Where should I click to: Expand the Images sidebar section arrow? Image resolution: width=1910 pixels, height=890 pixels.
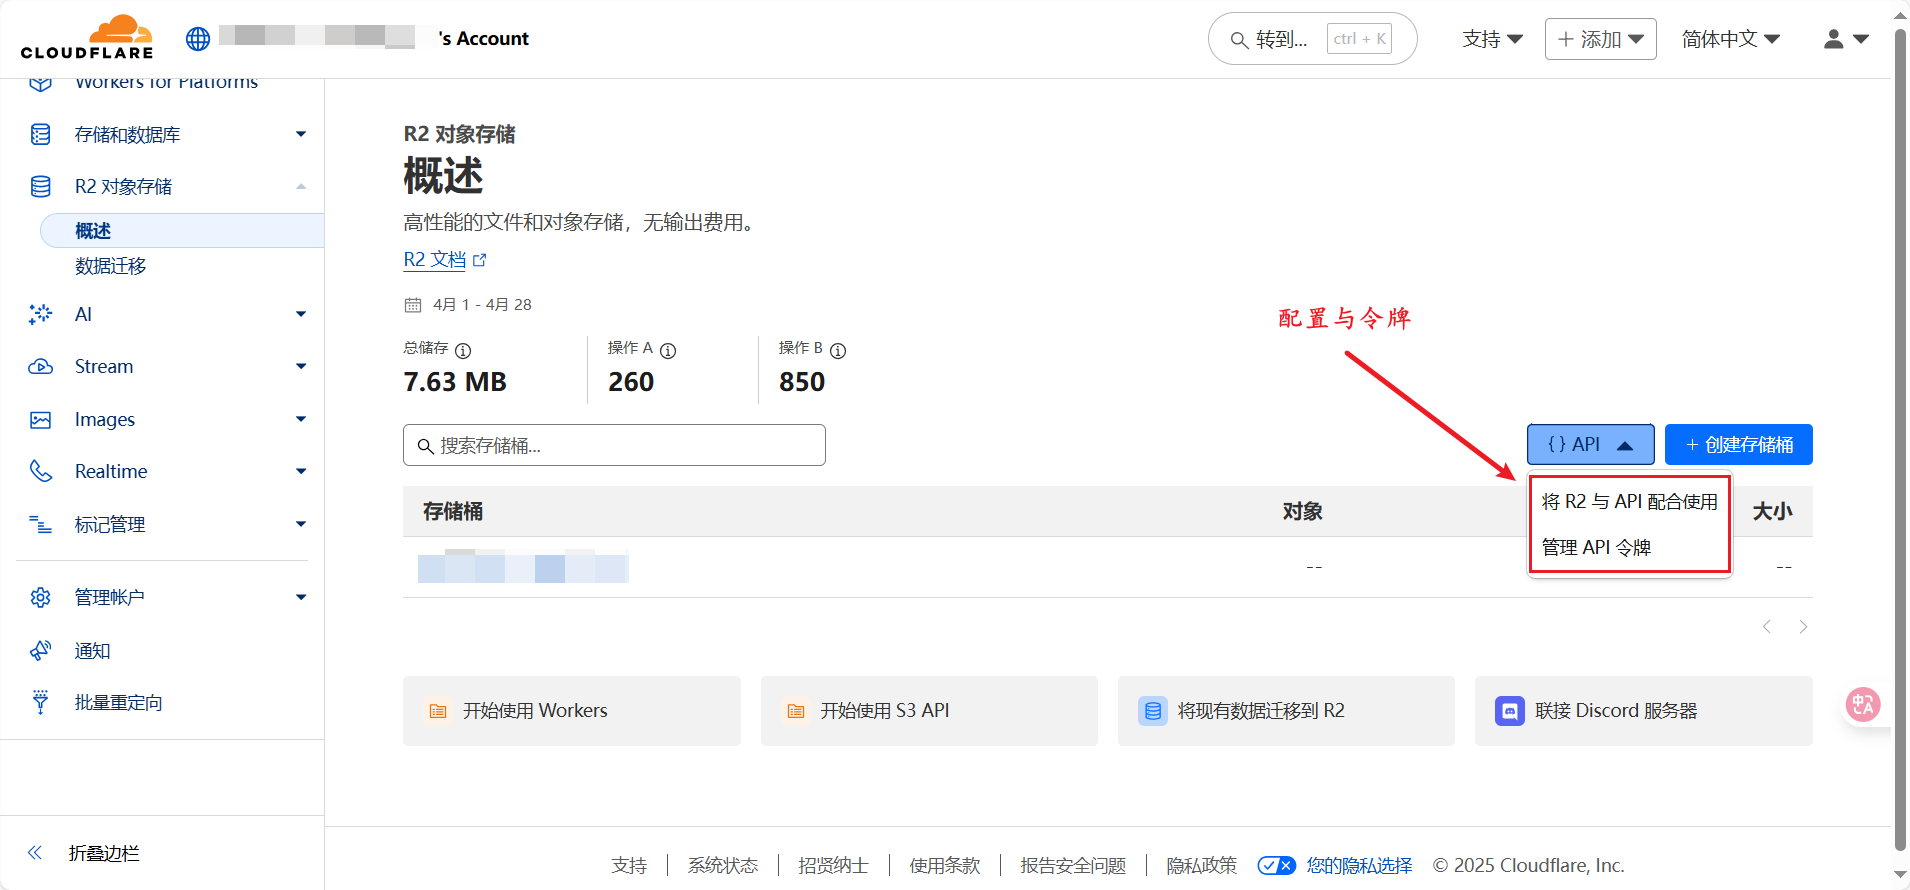301,419
